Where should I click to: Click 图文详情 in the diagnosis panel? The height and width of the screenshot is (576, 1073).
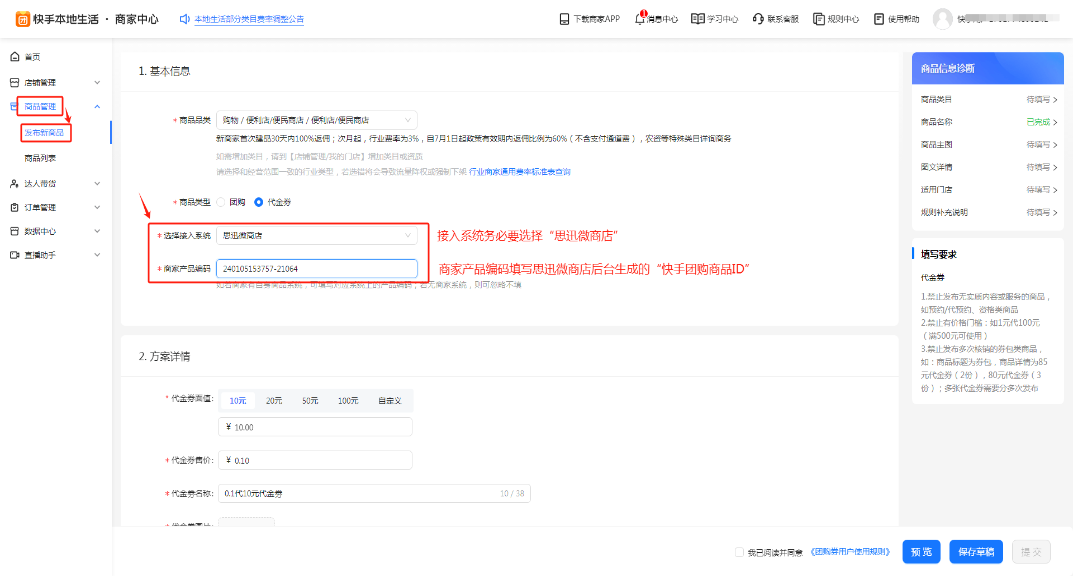[x=936, y=168]
